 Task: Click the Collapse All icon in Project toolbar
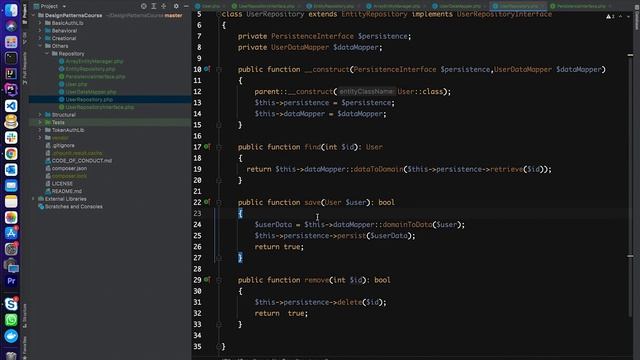tap(164, 6)
